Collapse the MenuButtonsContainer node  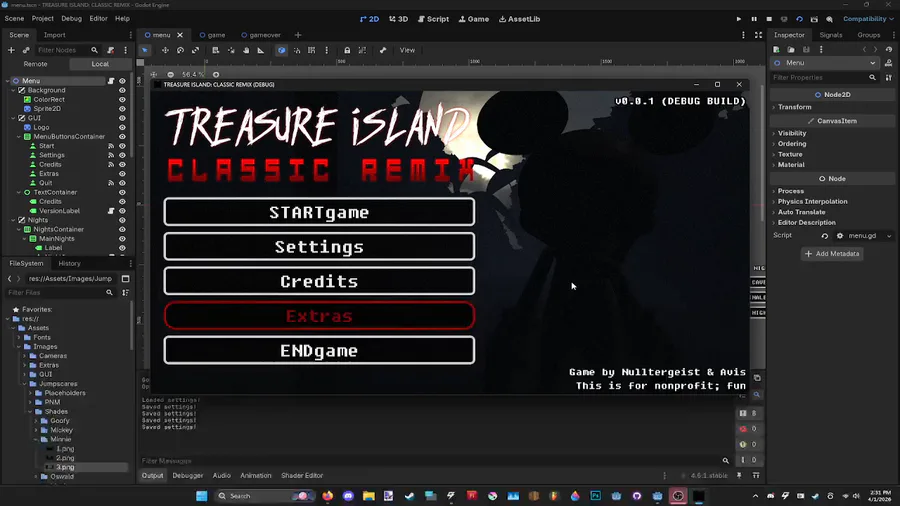coord(19,137)
